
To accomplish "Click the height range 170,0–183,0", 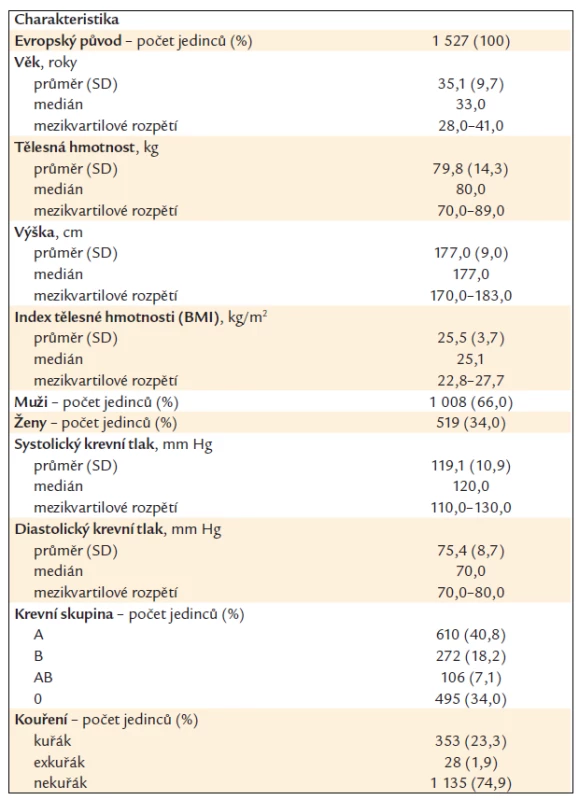I will pyautogui.click(x=471, y=295).
